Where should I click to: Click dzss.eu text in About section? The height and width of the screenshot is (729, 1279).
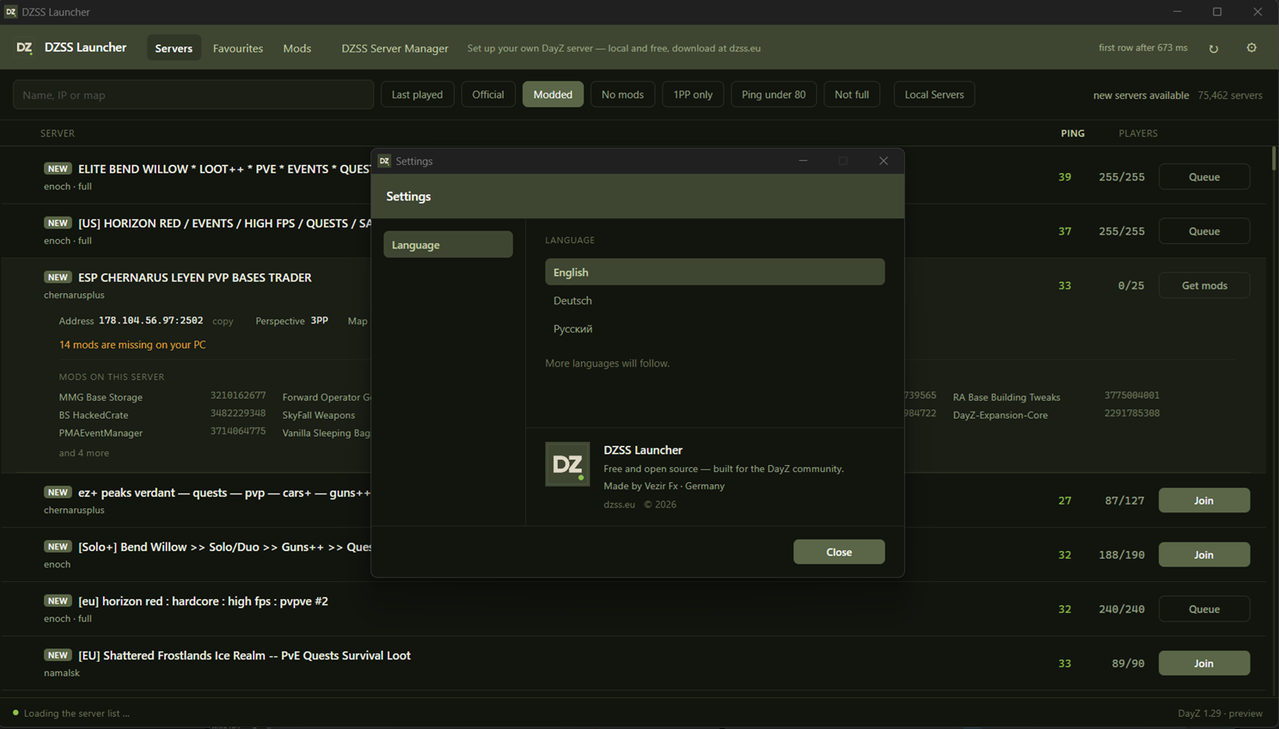point(619,505)
